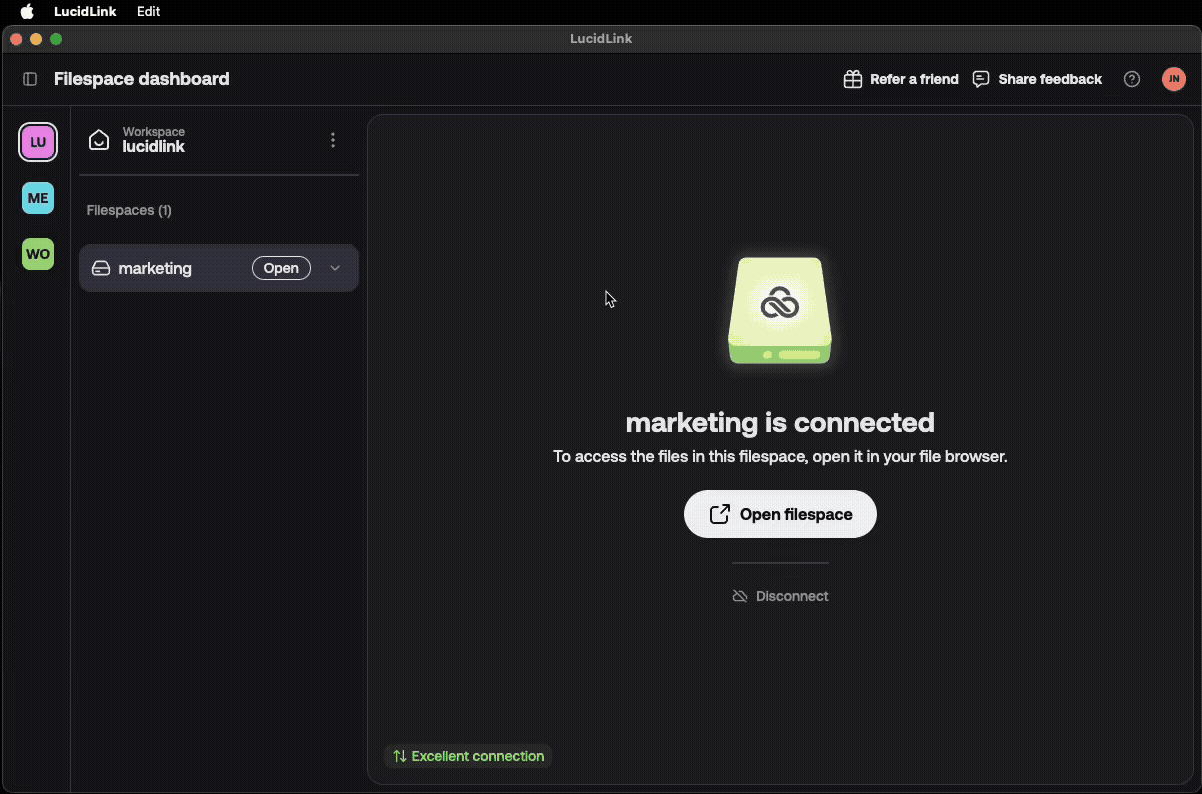Click the Excellent connection status indicator
The image size is (1202, 794).
pos(468,756)
